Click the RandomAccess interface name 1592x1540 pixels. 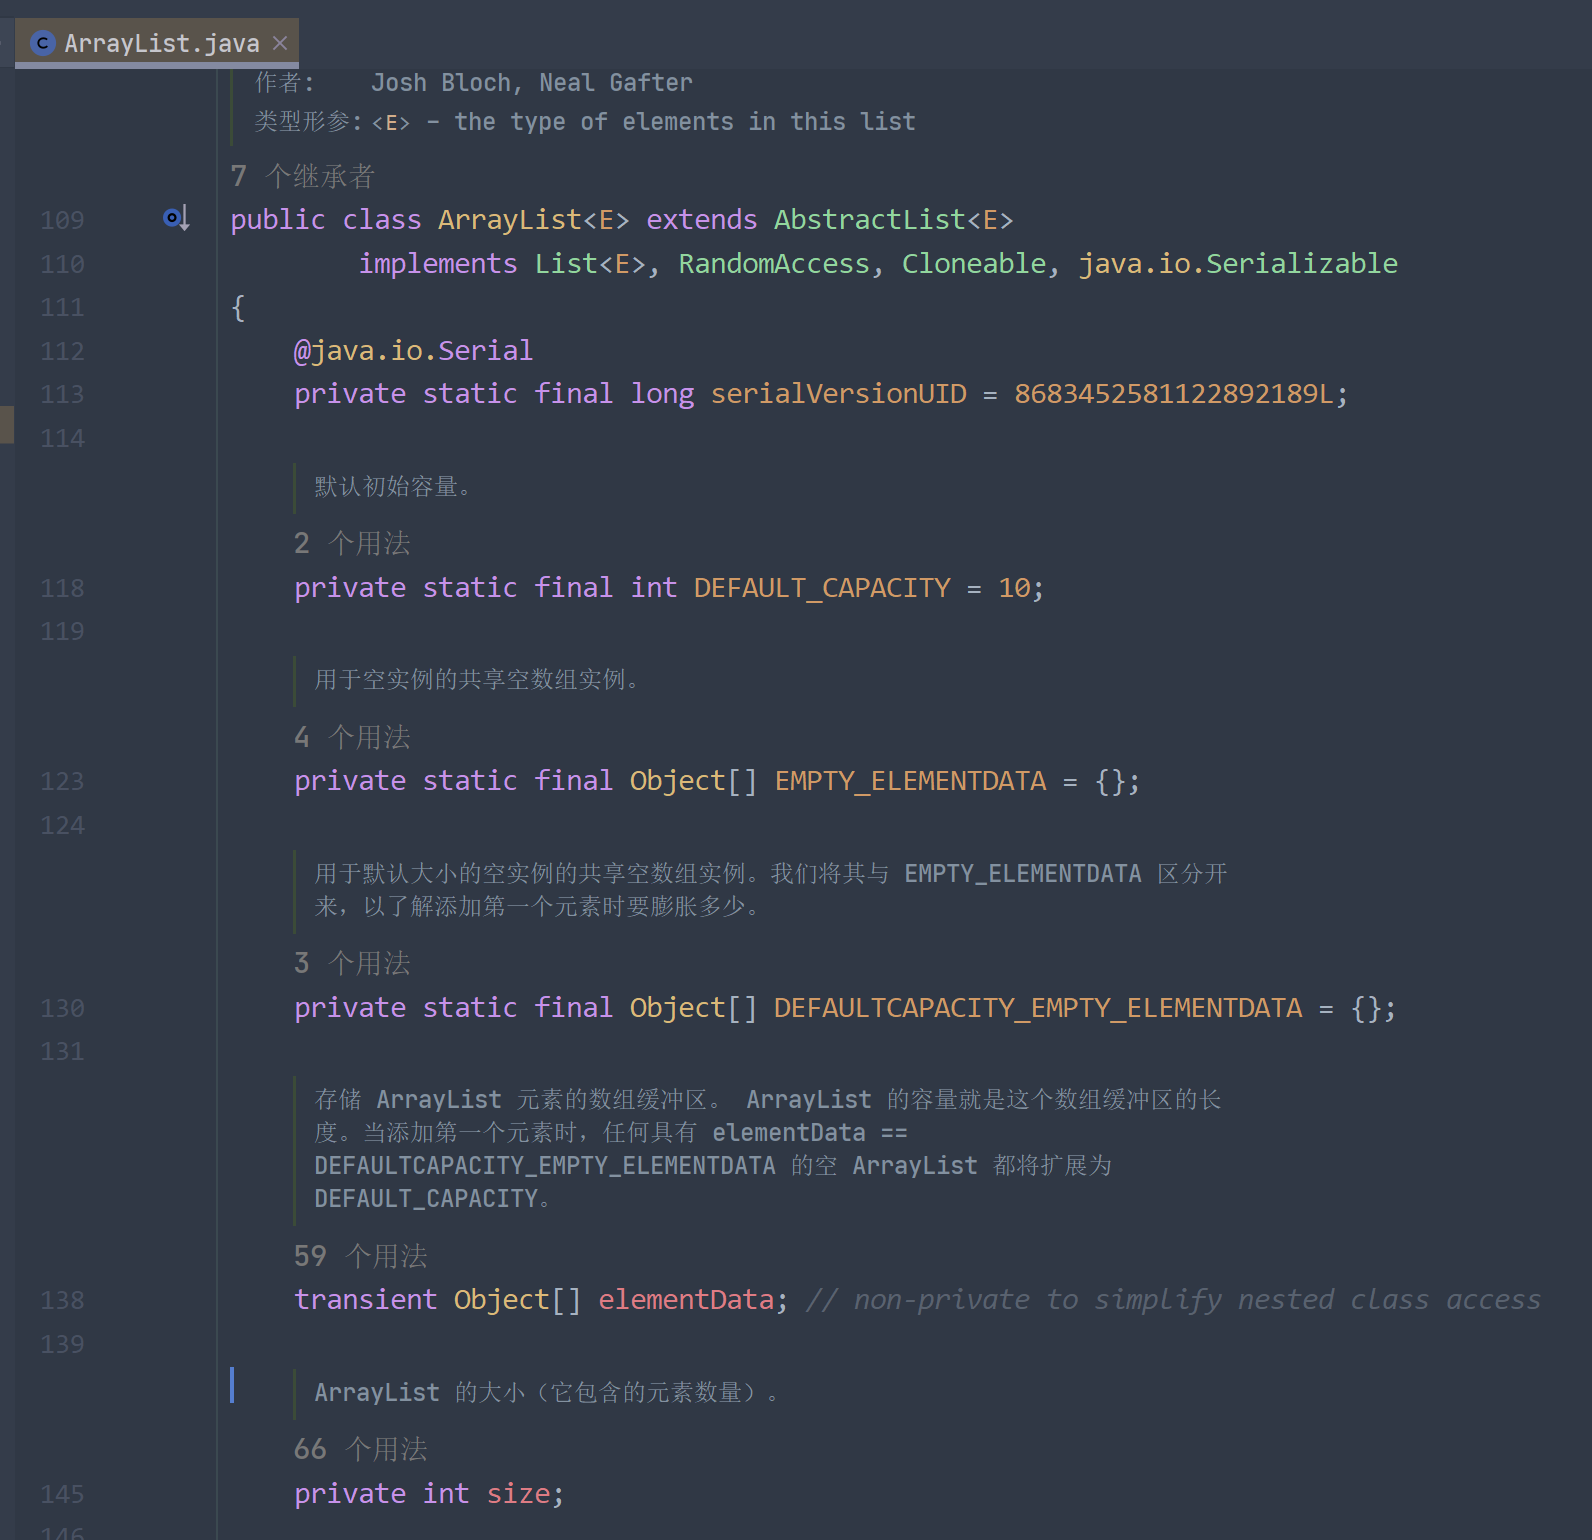(x=774, y=264)
